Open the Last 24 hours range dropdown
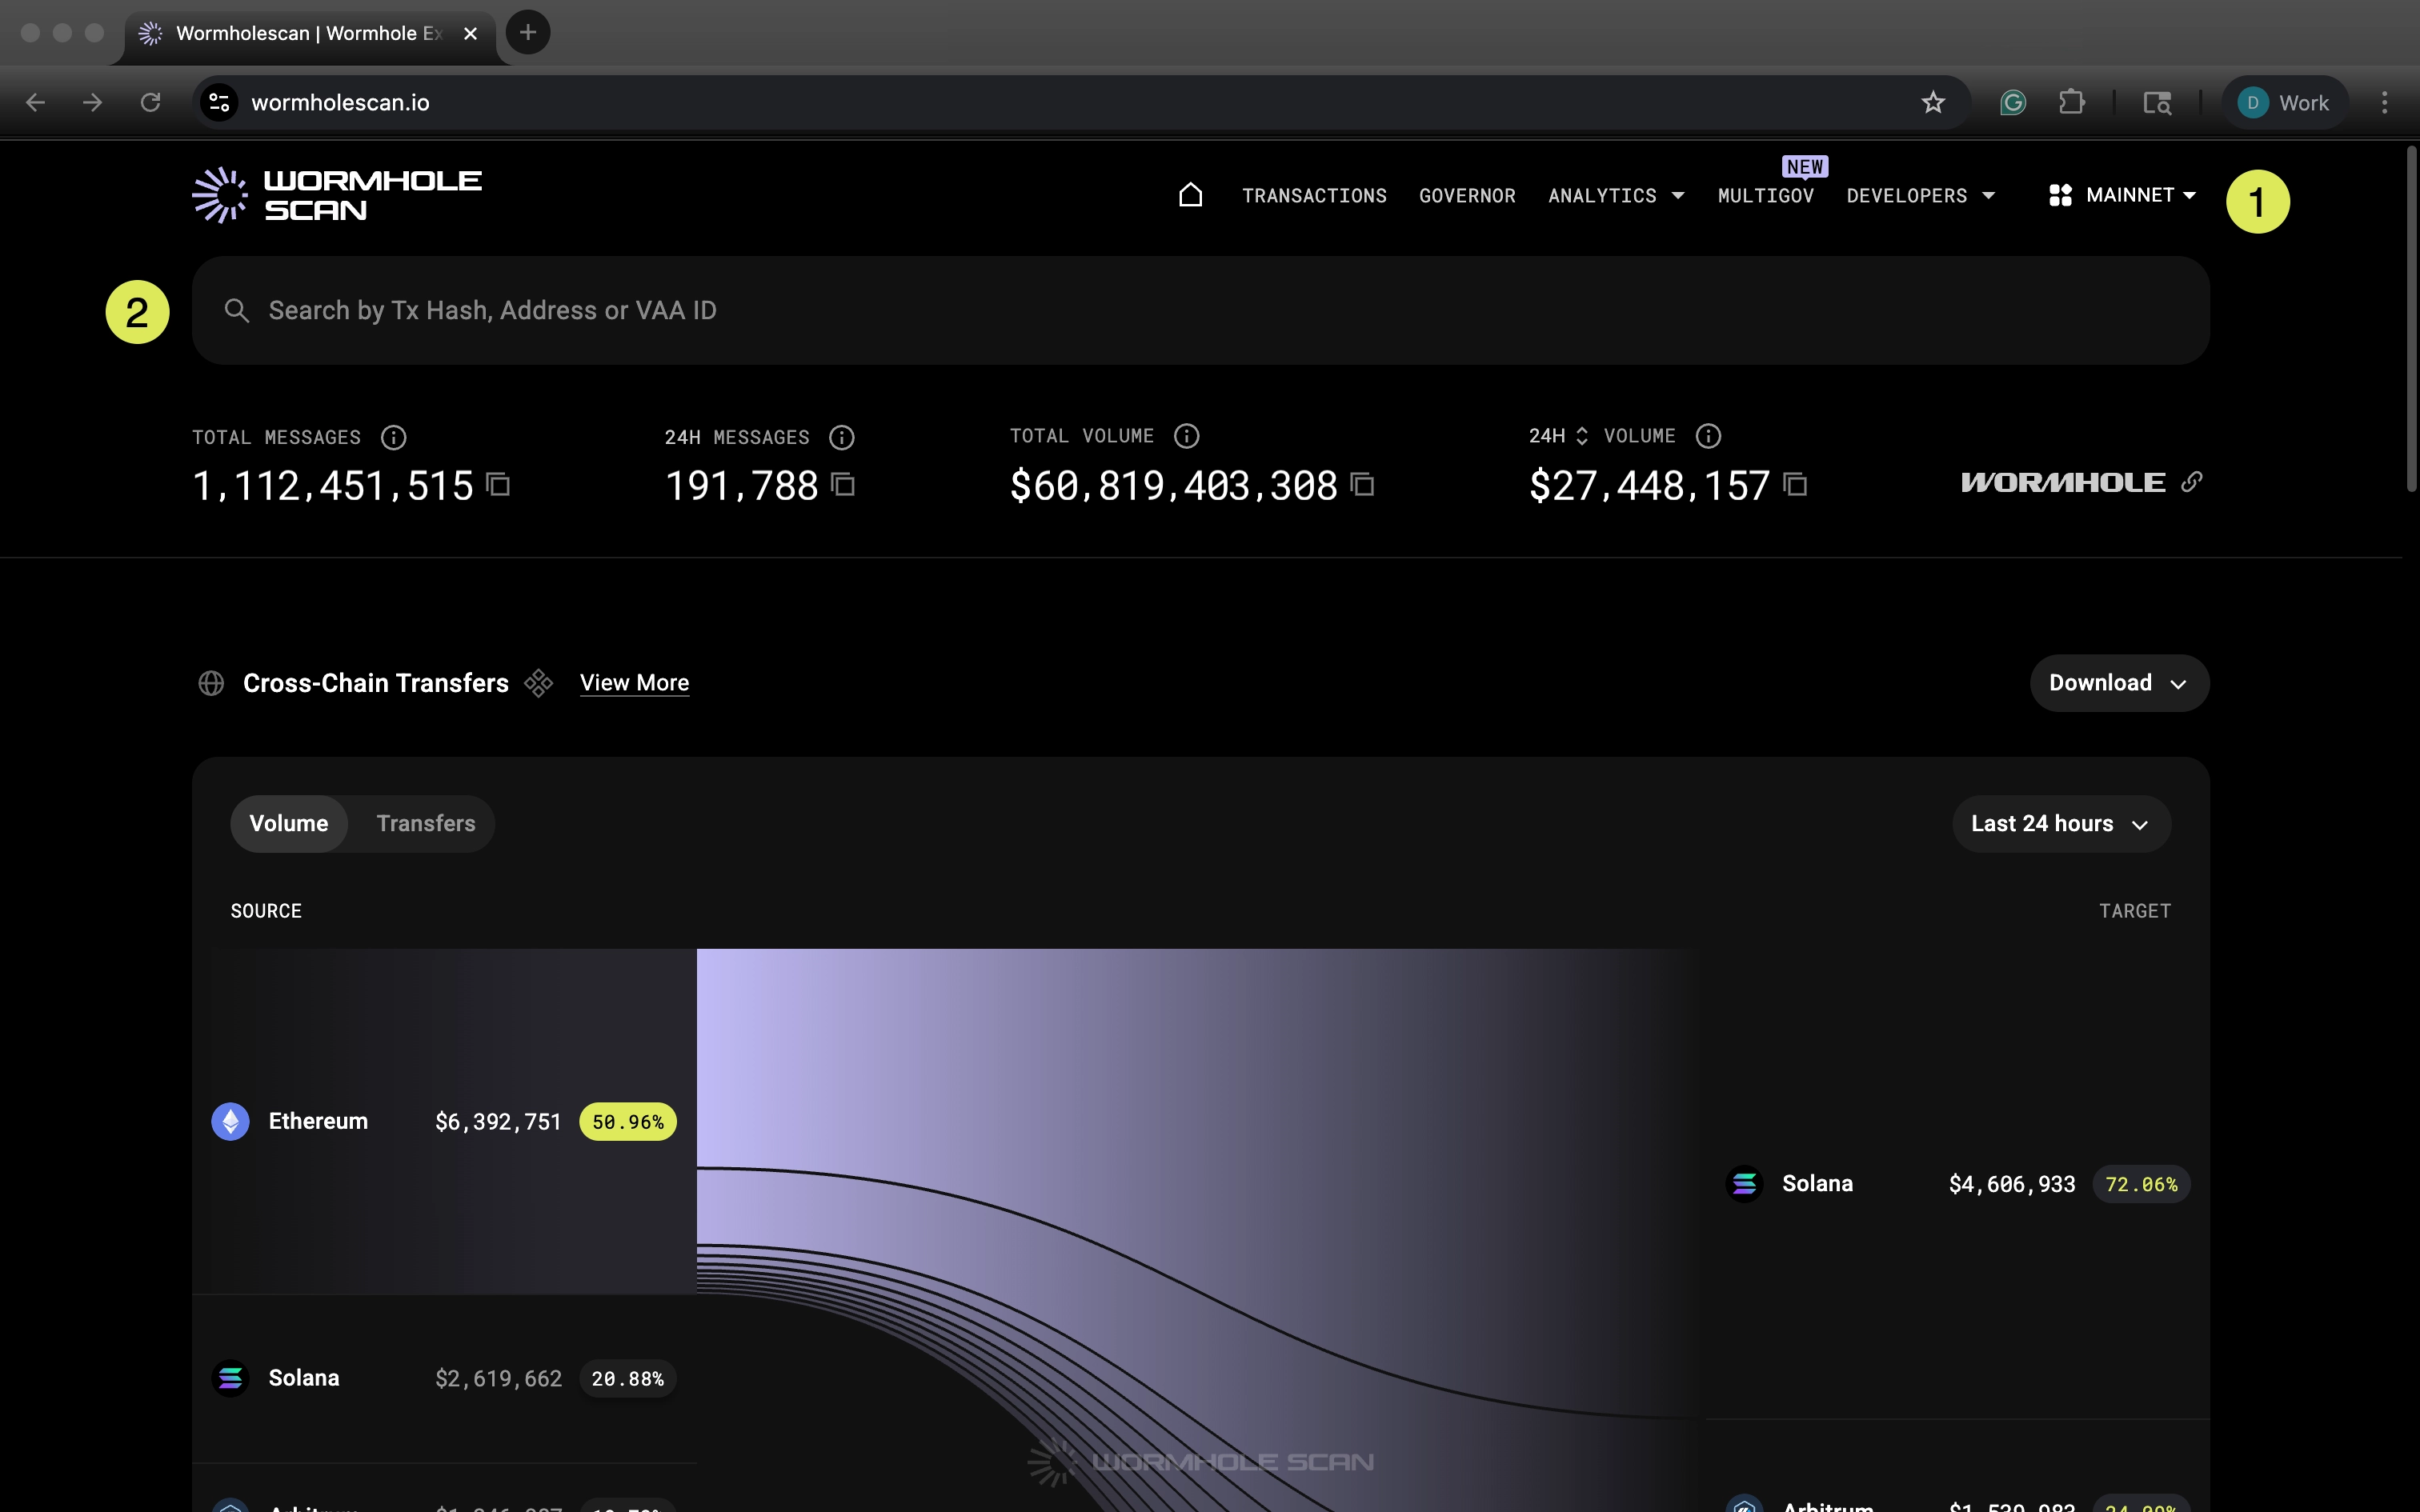Viewport: 2420px width, 1512px height. point(2061,824)
